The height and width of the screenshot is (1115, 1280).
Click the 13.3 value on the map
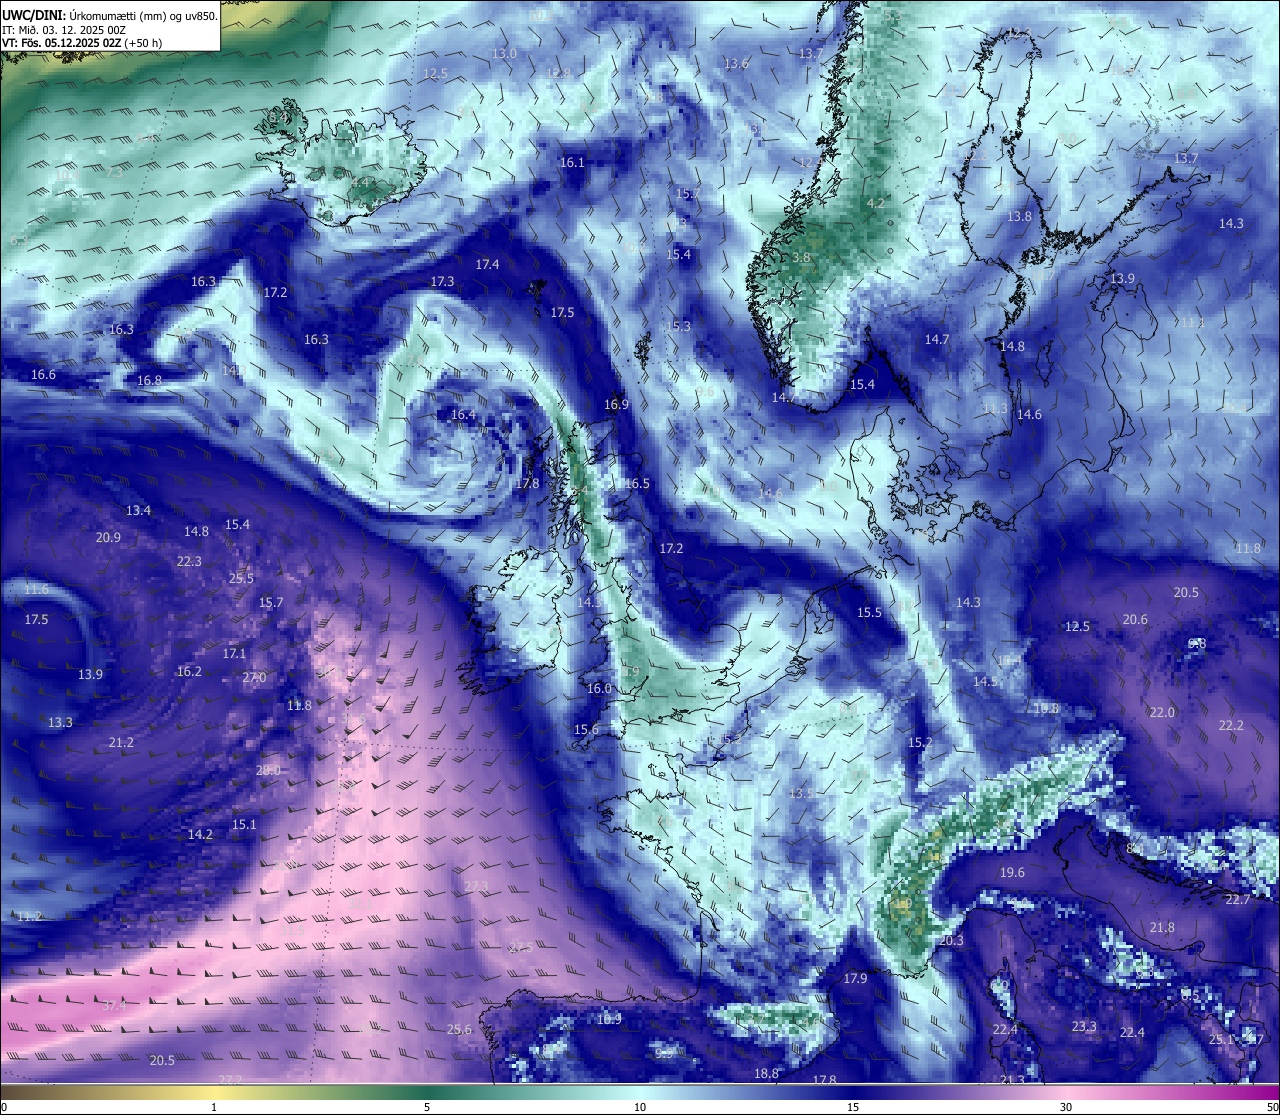point(60,722)
